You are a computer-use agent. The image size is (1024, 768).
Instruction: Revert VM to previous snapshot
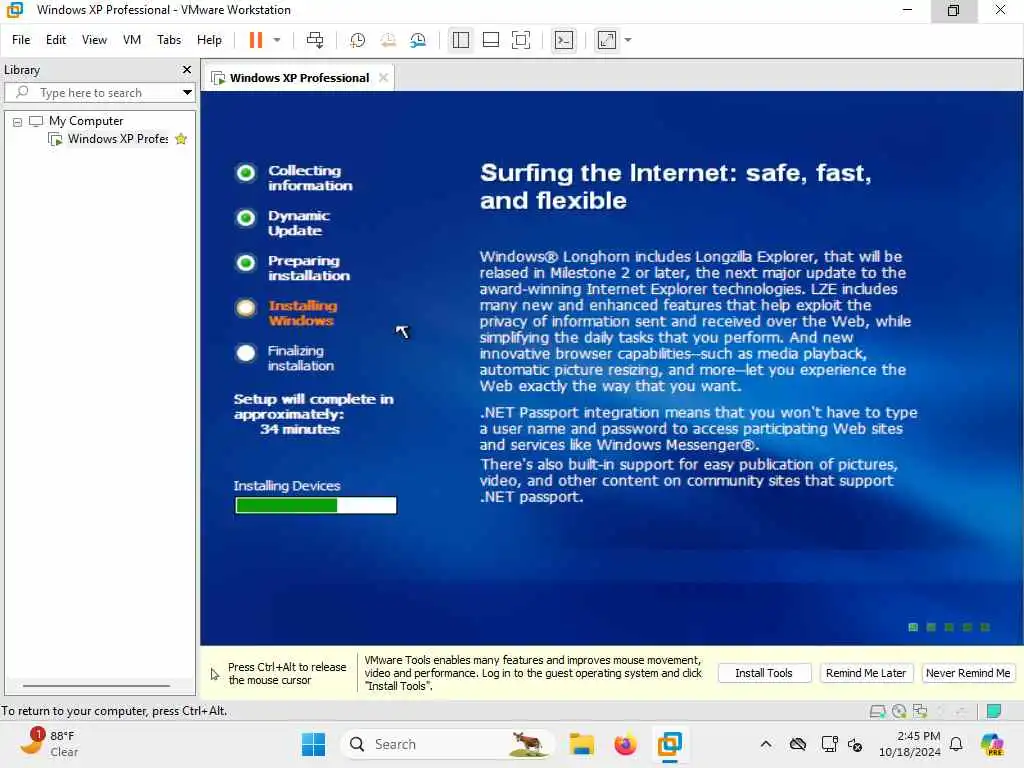click(x=388, y=40)
